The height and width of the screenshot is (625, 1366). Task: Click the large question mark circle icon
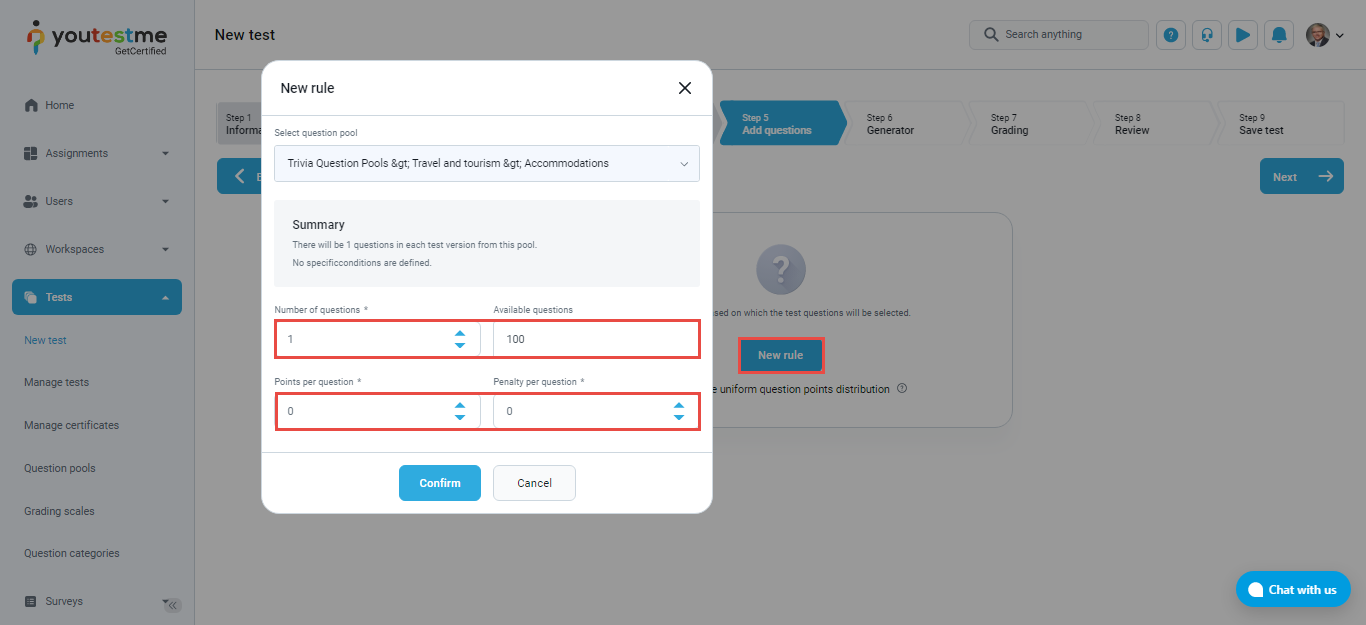pos(781,269)
